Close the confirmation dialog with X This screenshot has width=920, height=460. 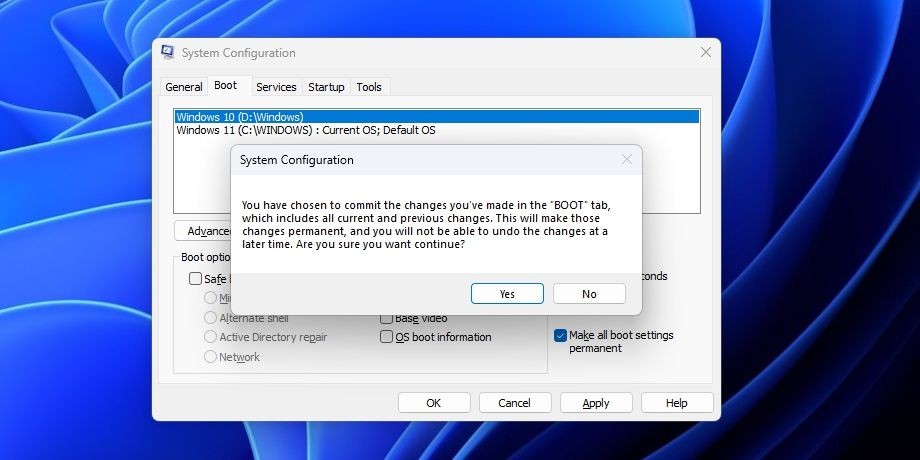point(627,160)
